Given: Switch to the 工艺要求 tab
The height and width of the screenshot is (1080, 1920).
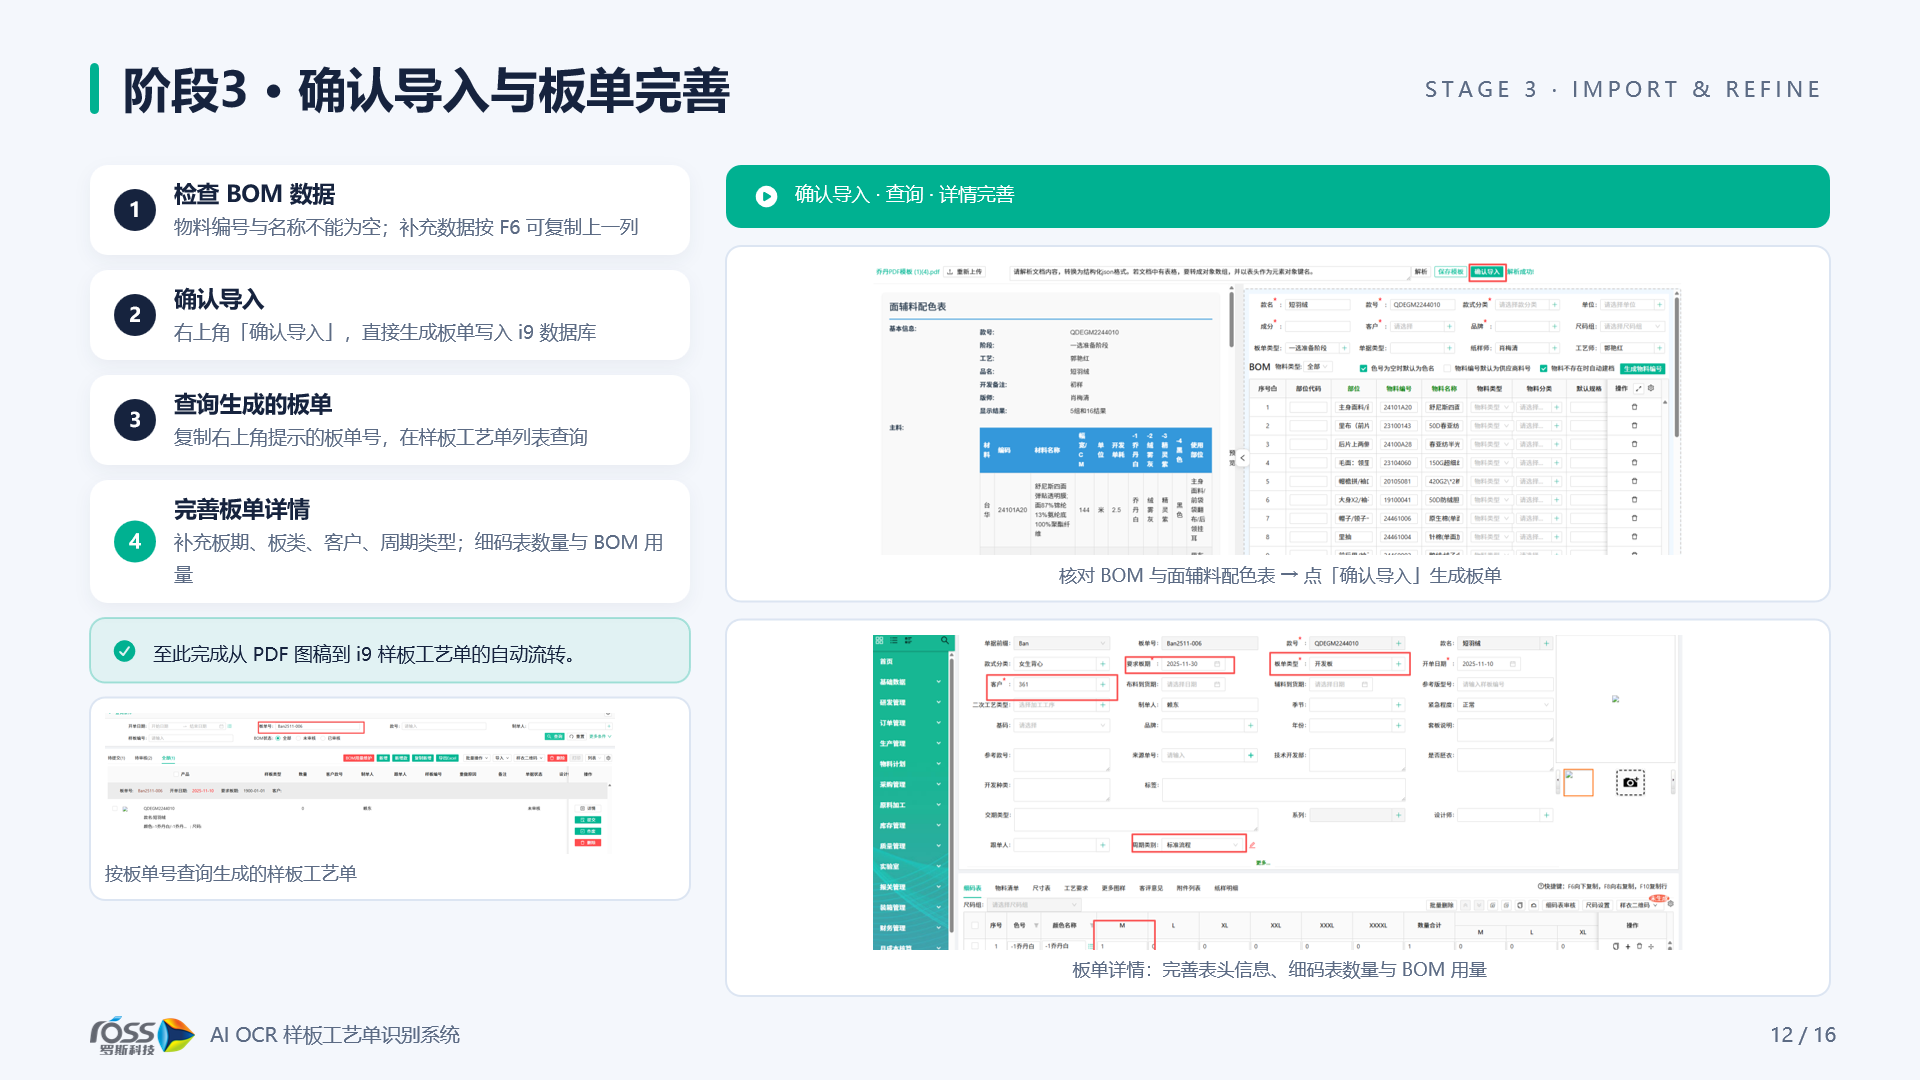Looking at the screenshot, I should 1076,888.
